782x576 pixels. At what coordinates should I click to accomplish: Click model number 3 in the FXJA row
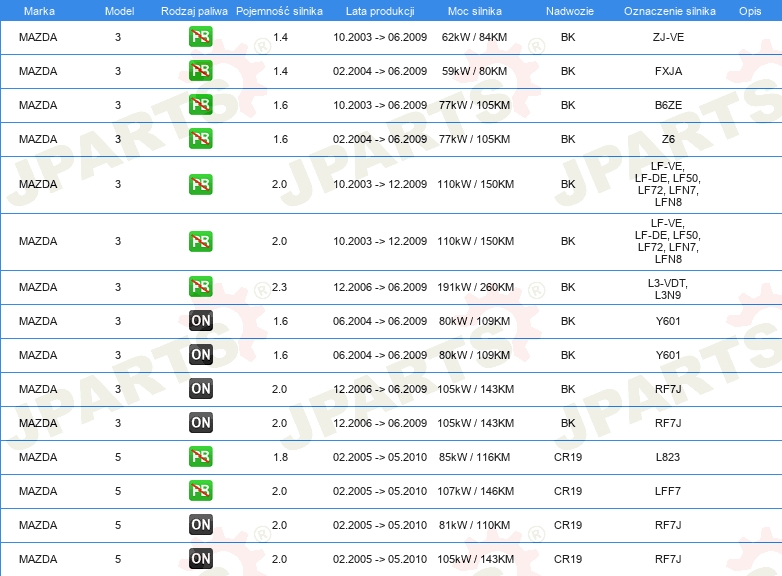118,71
